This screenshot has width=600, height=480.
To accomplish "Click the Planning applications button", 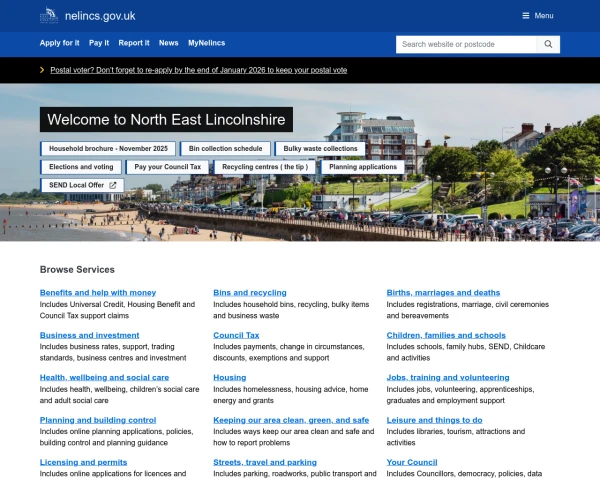I will 363,167.
